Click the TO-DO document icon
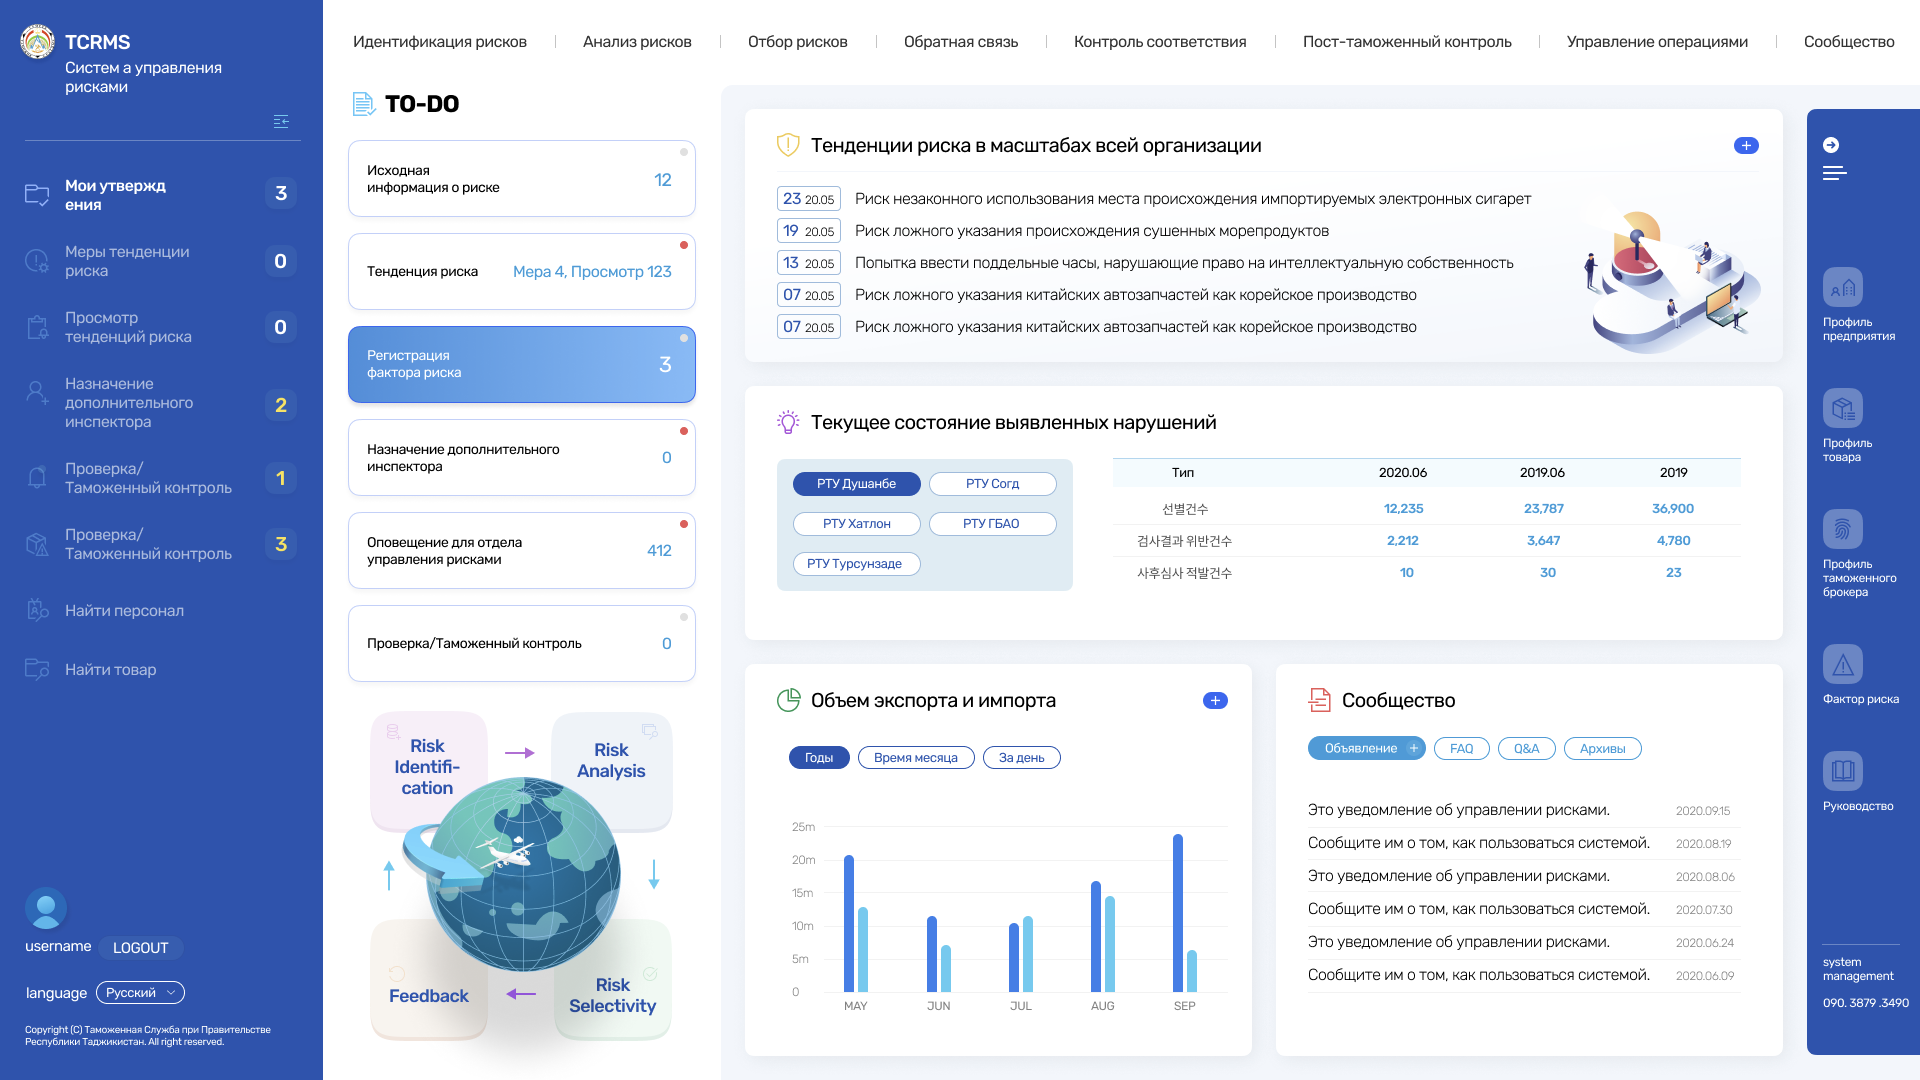 [363, 104]
